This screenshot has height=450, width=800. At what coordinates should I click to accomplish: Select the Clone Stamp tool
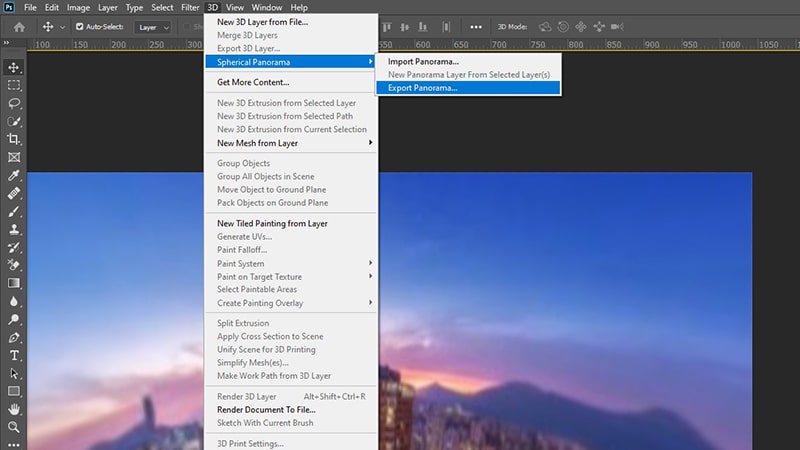pos(14,229)
